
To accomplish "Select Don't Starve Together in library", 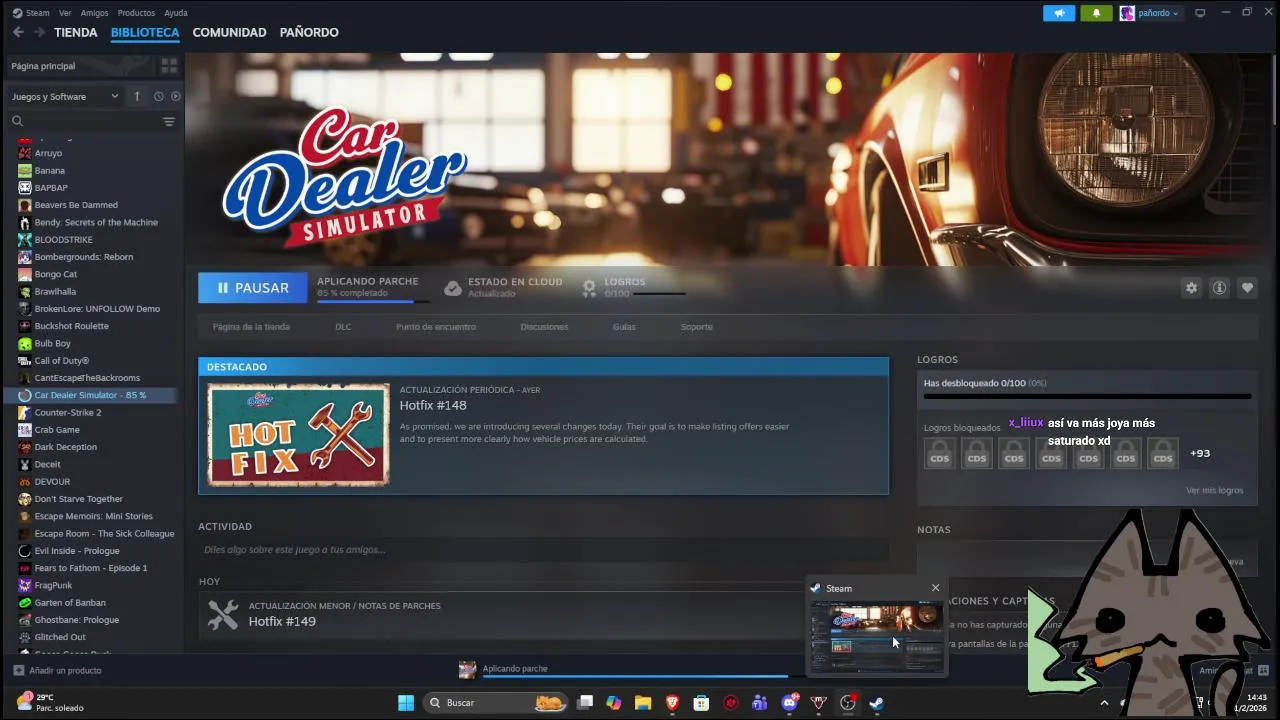I will 79,499.
